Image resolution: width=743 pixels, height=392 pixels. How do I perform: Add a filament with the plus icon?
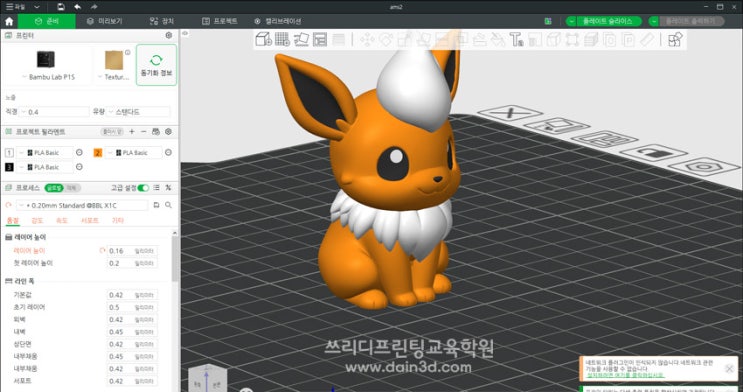[x=132, y=132]
